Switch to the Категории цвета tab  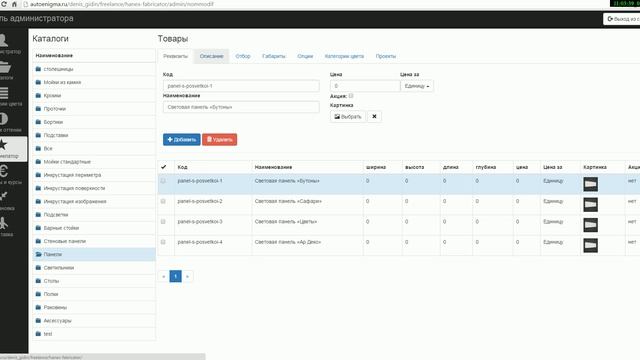tap(344, 56)
